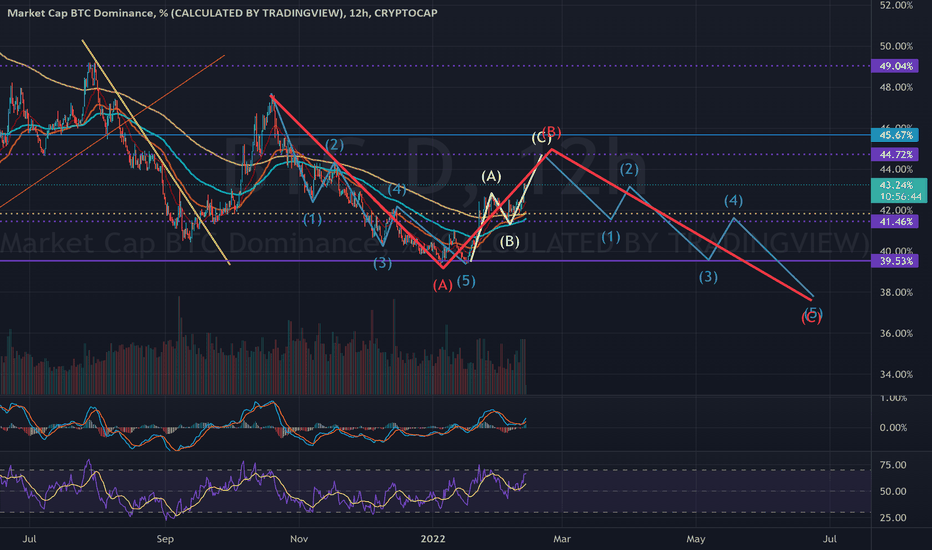This screenshot has width=932, height=550.
Task: Click projected blue (4) label after May
Action: pos(733,200)
